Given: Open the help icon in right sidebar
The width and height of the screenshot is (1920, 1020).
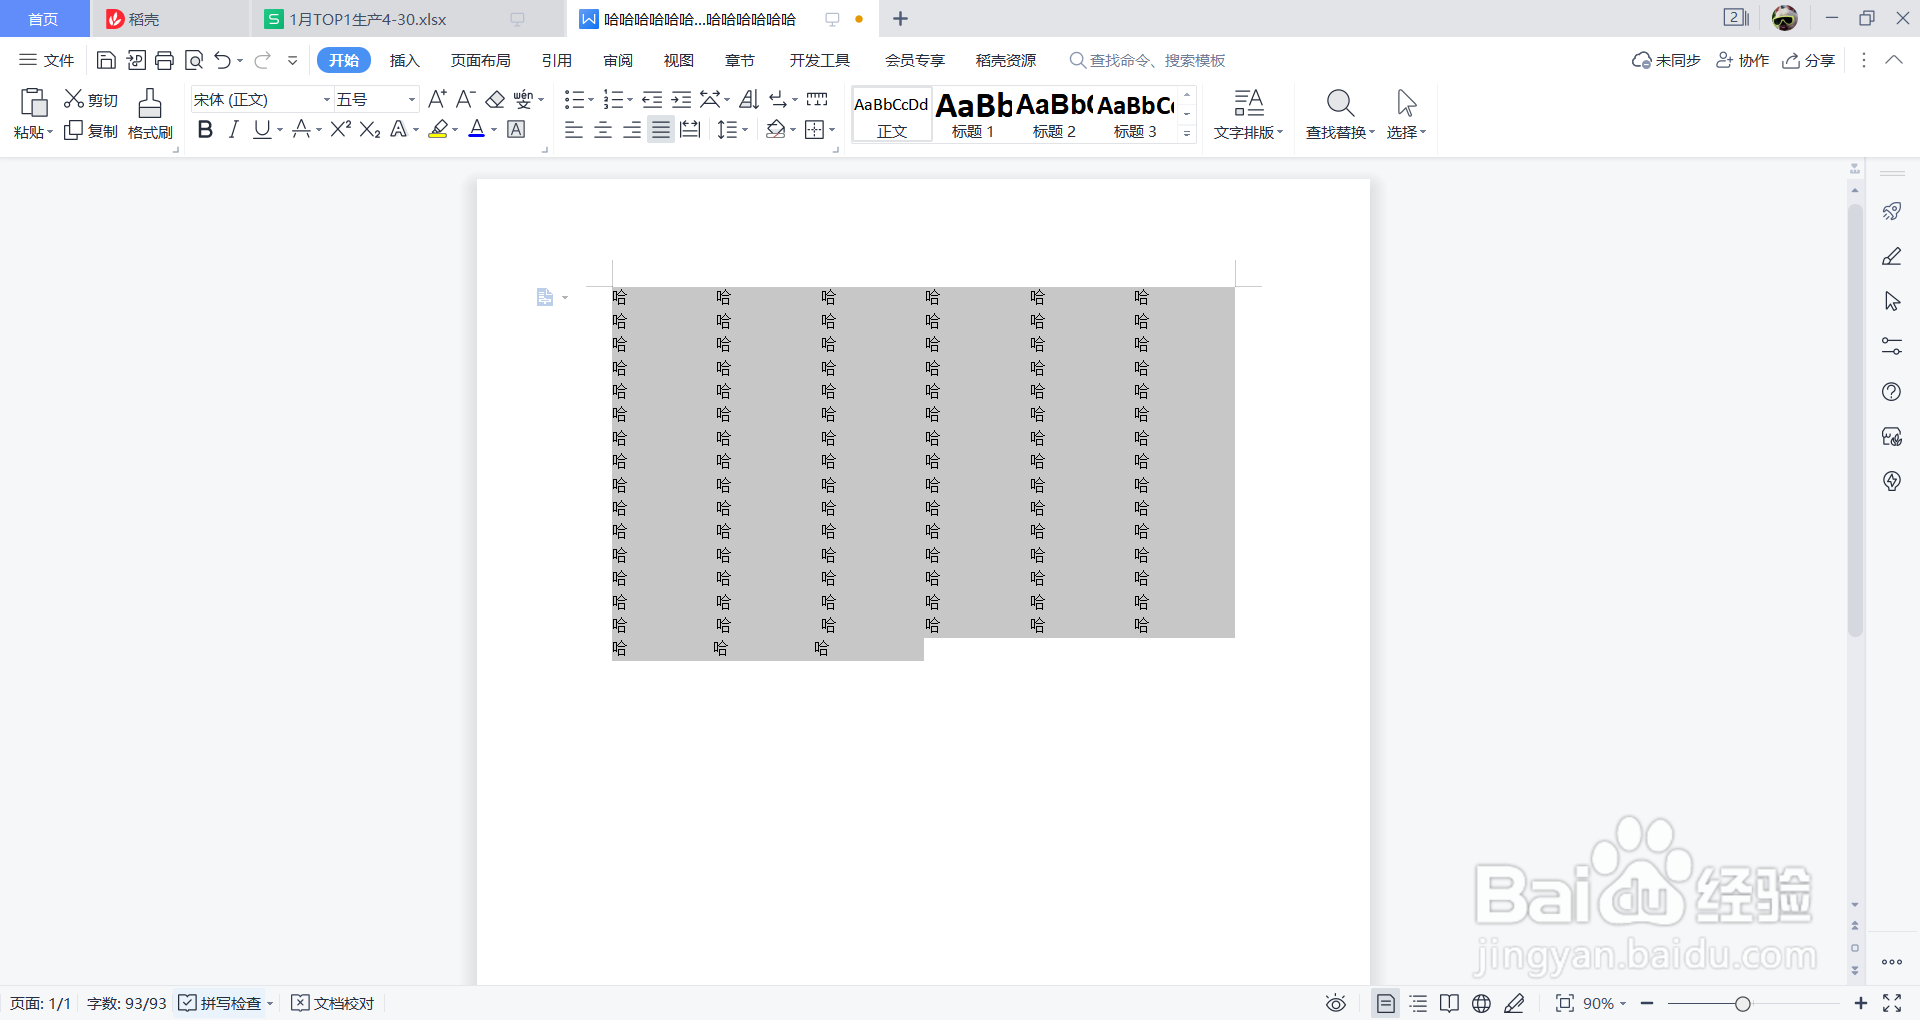Looking at the screenshot, I should coord(1891,392).
